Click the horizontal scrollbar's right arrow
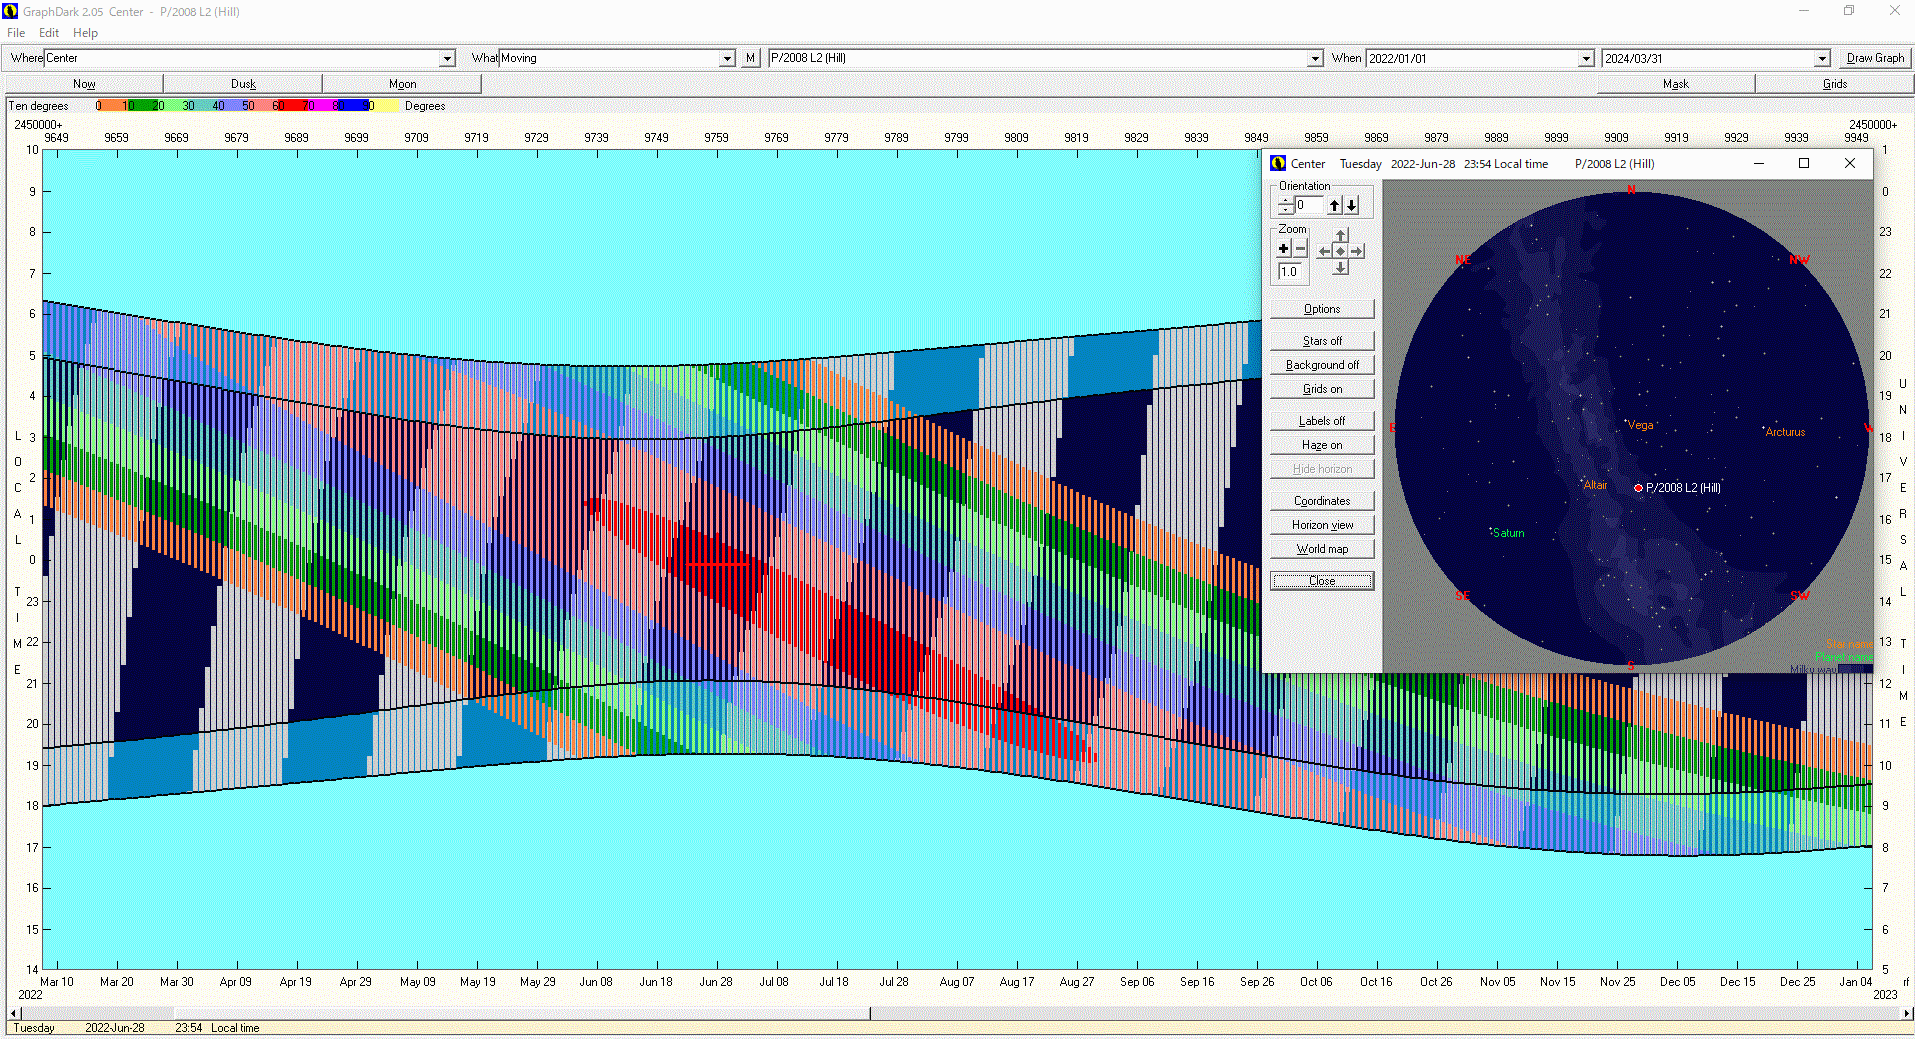The height and width of the screenshot is (1039, 1915). (1907, 1013)
